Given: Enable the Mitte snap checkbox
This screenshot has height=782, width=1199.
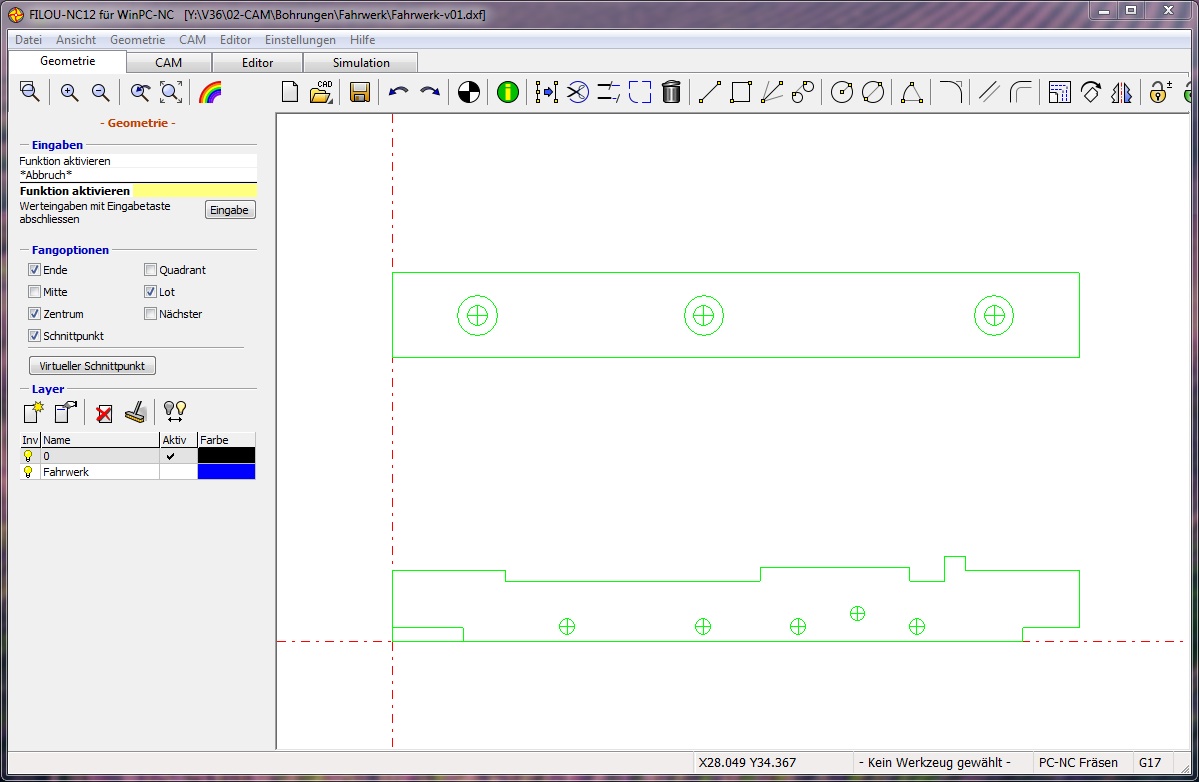Looking at the screenshot, I should [34, 291].
